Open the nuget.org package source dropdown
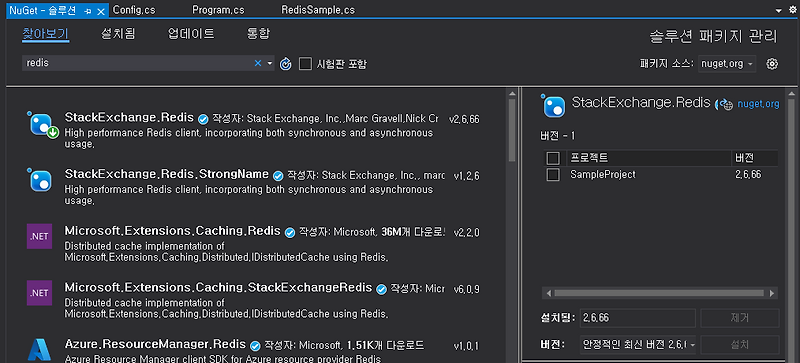This screenshot has height=363, width=800. 727,64
